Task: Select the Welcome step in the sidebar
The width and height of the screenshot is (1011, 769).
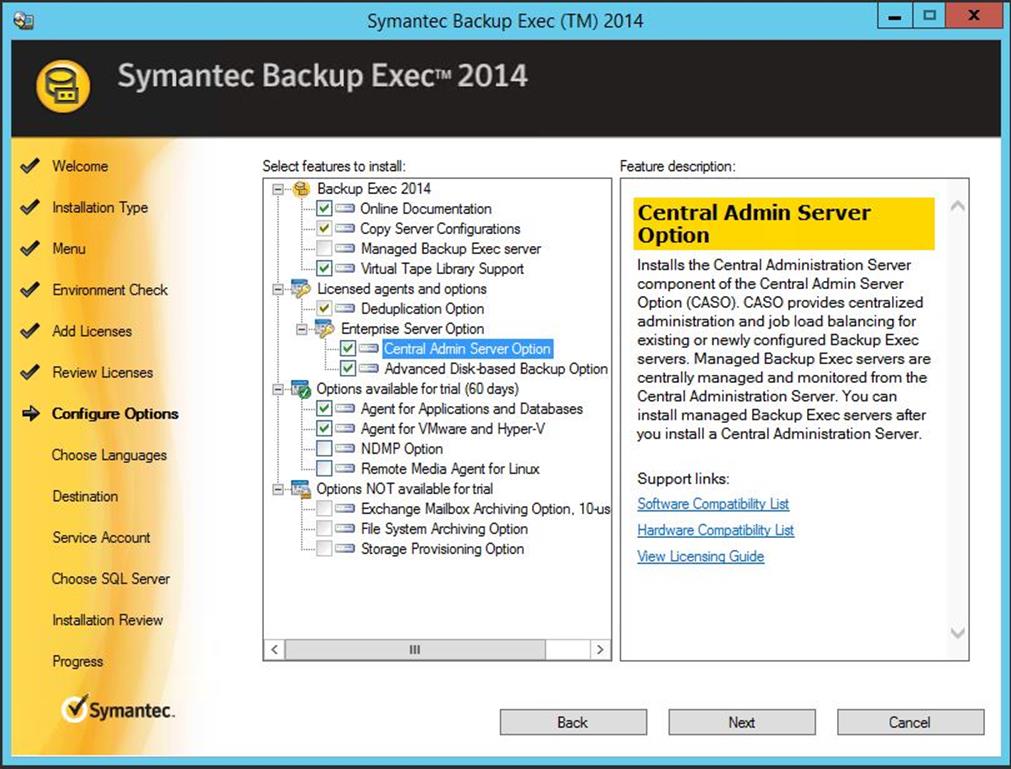Action: 80,166
